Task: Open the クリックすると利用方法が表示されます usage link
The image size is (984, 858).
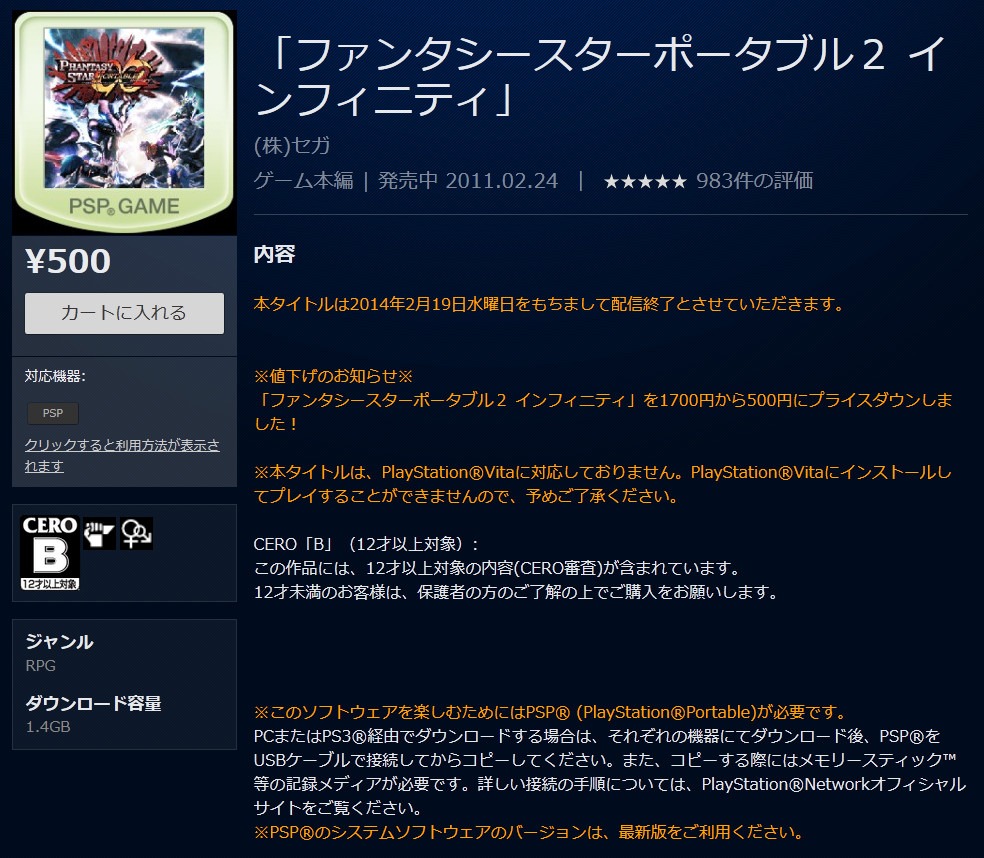Action: pos(122,455)
